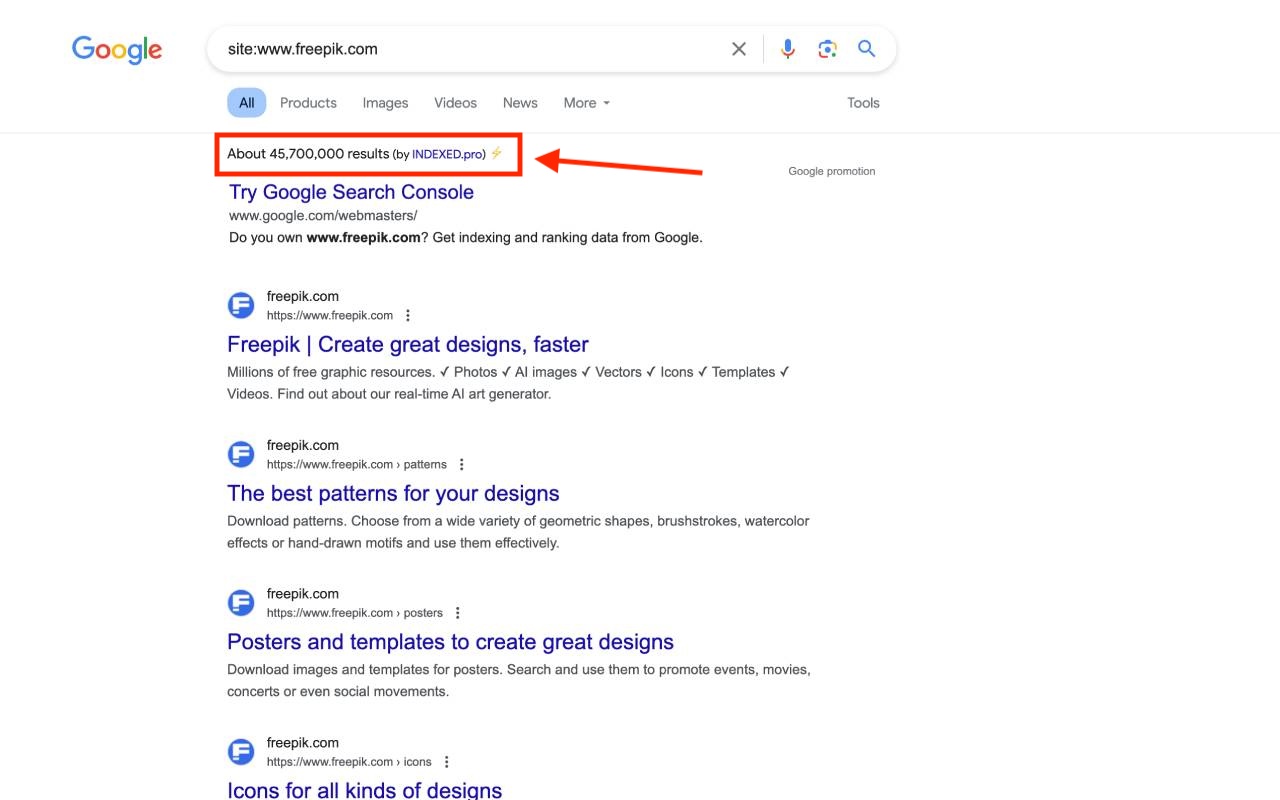Screen dimensions: 1280x800
Task: Click into the site:www.freepik.com search field
Action: click(470, 49)
